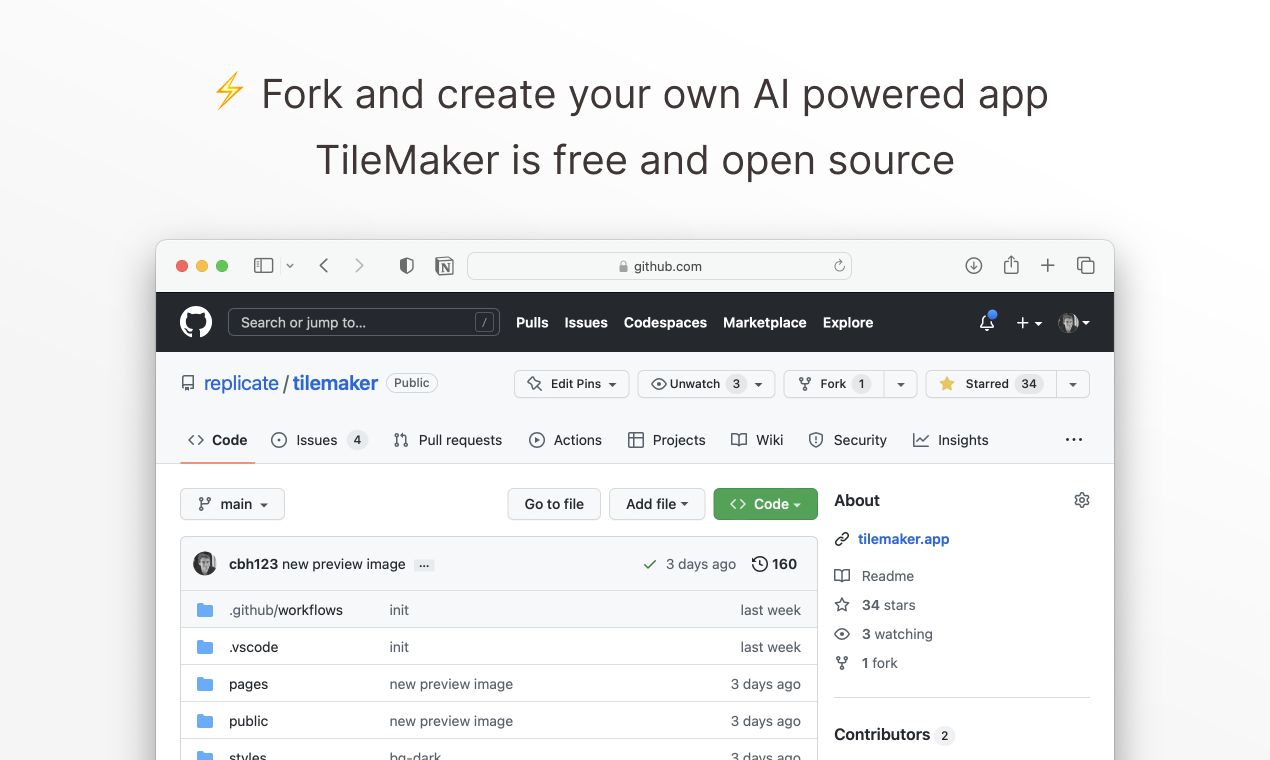Click the repository icon beside replicate
1270x760 pixels.
point(188,383)
